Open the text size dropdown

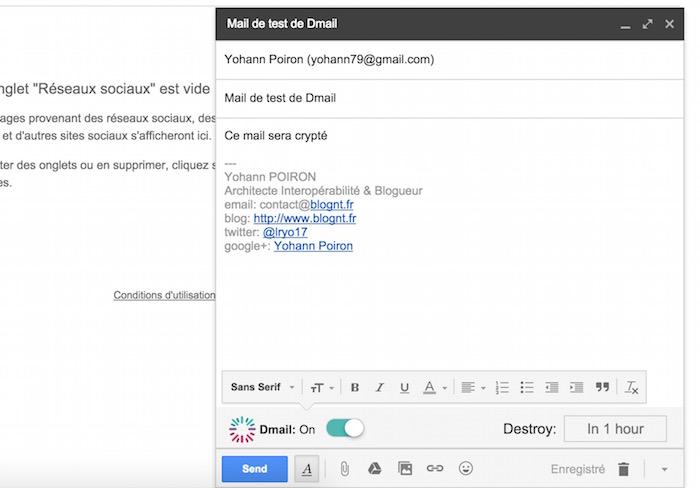coord(322,388)
